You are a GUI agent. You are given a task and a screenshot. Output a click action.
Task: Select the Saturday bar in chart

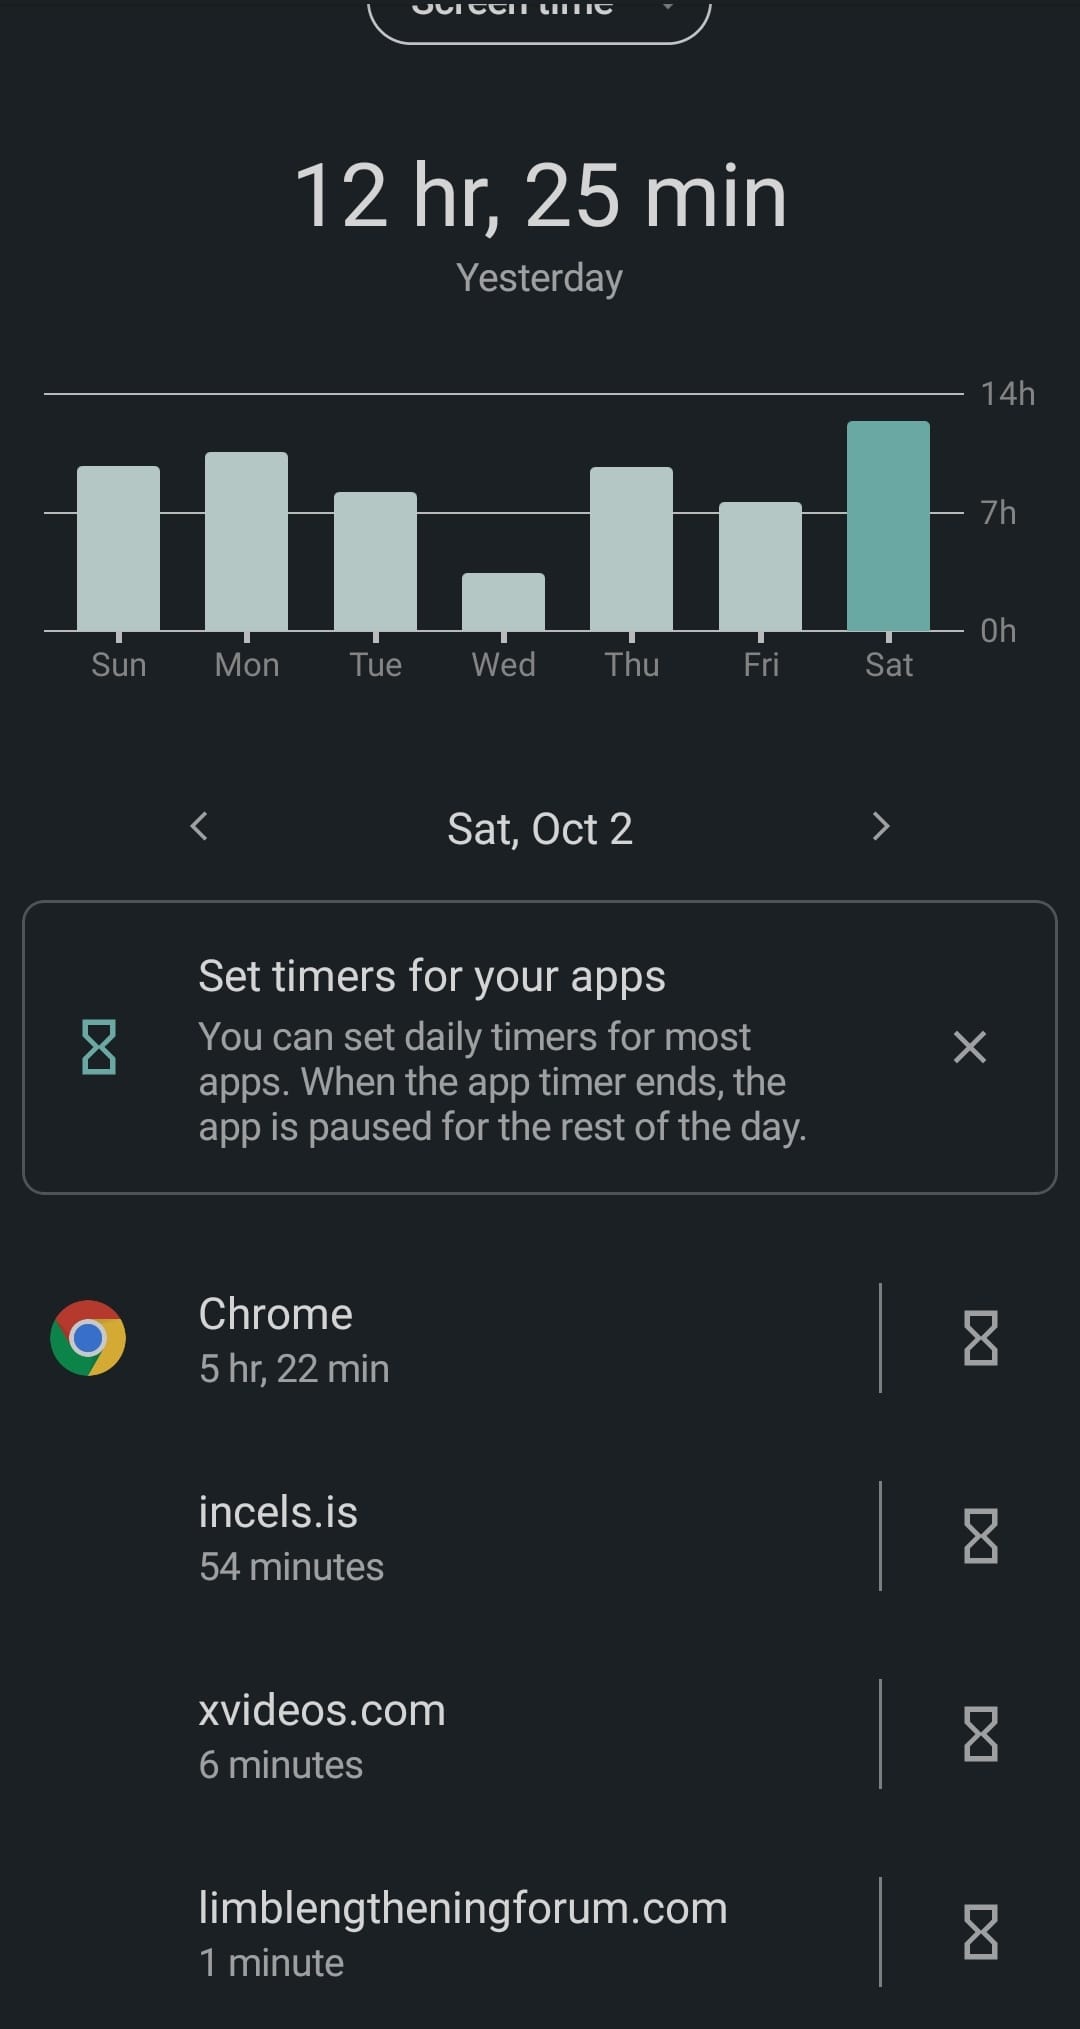tap(888, 526)
